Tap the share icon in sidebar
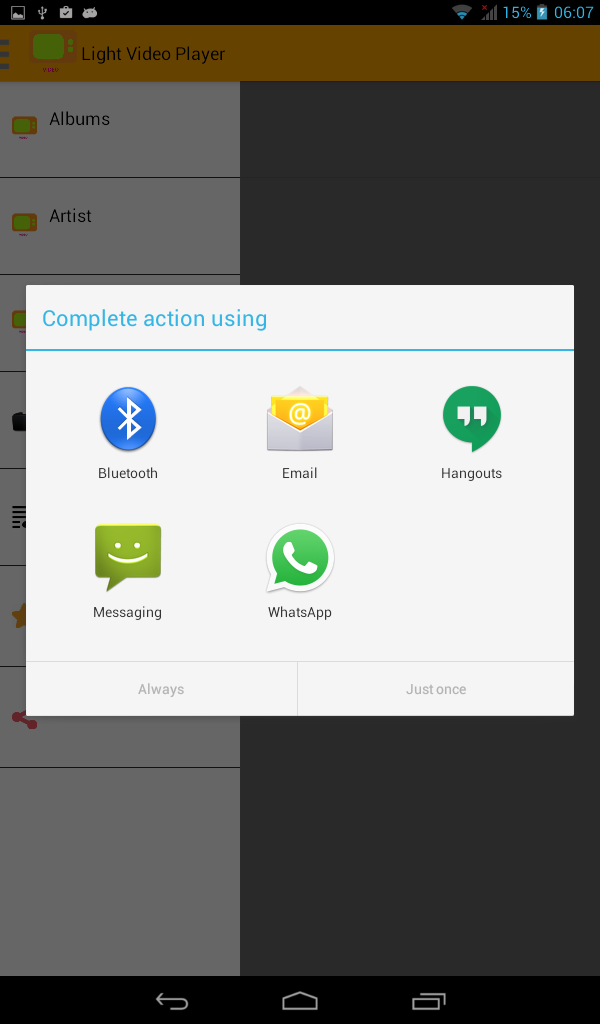Viewport: 600px width, 1024px height. (x=25, y=719)
